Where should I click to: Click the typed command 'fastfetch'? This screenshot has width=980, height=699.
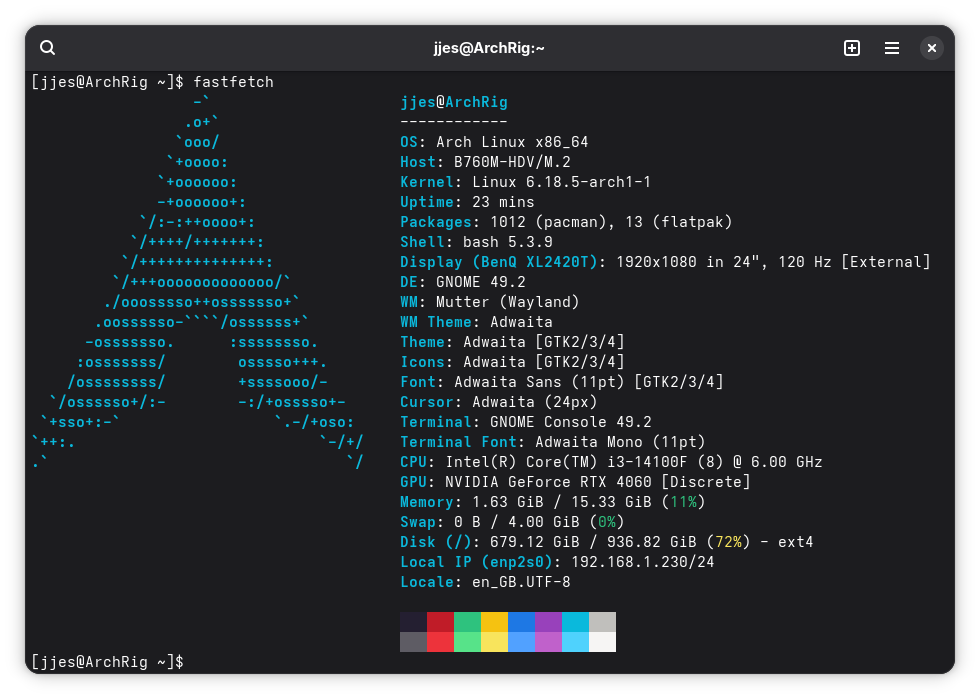tap(233, 82)
